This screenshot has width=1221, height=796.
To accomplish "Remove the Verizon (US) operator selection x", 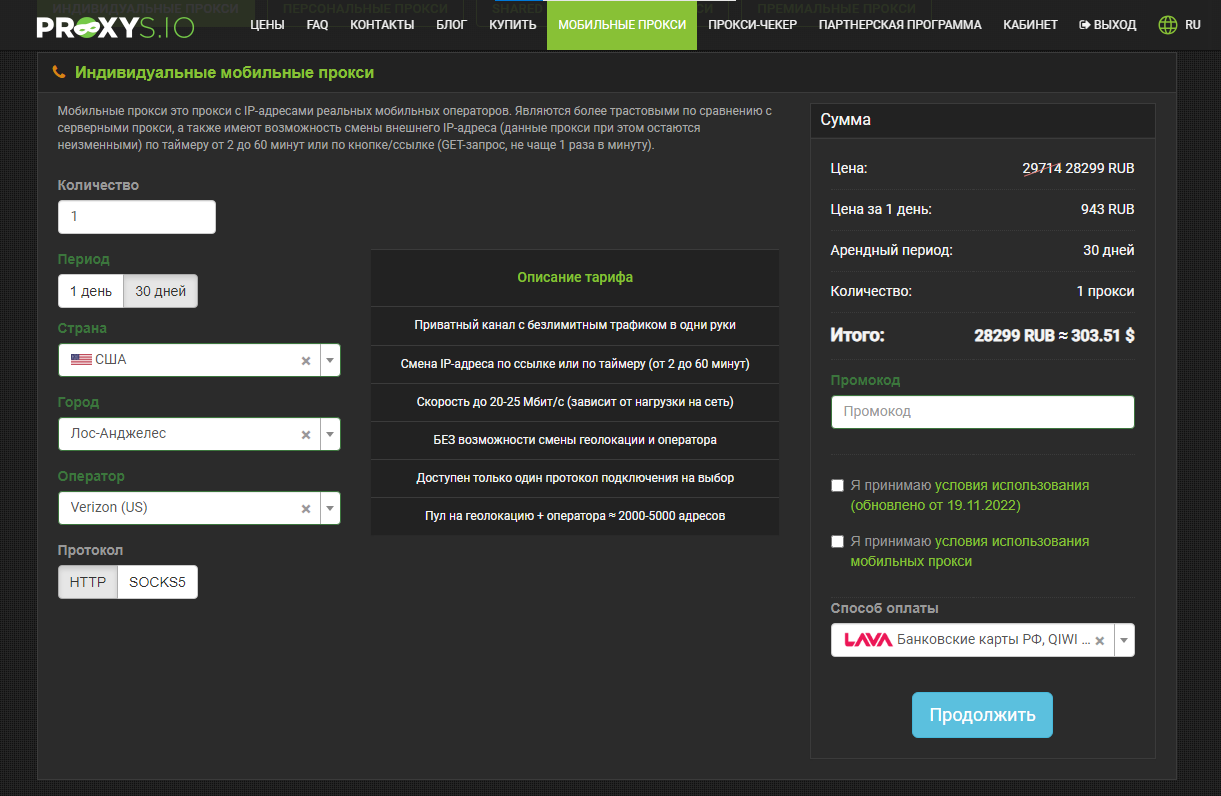I will (306, 509).
